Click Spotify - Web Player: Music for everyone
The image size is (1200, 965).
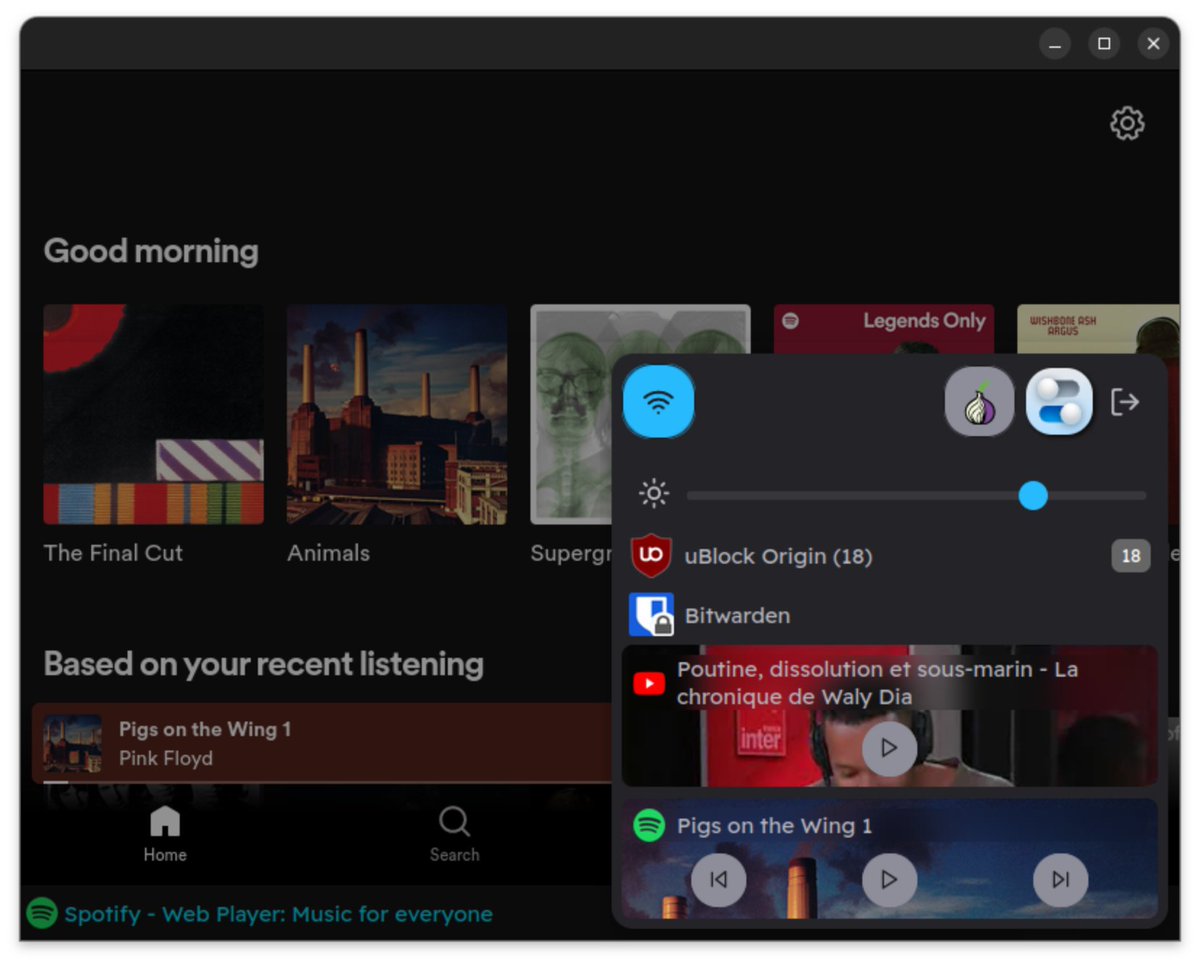tap(278, 914)
